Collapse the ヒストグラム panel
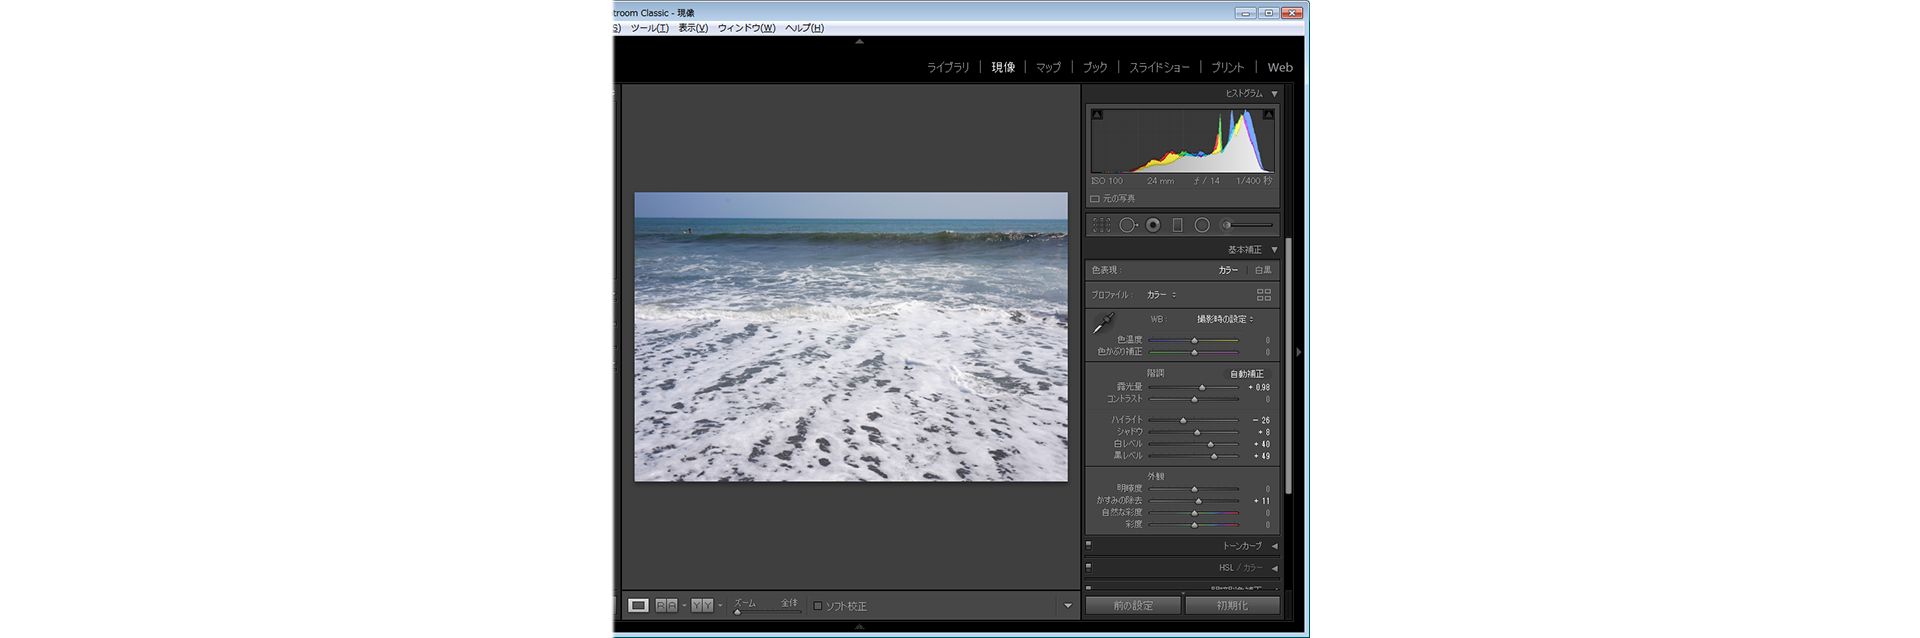The image size is (1920, 638). click(1274, 94)
